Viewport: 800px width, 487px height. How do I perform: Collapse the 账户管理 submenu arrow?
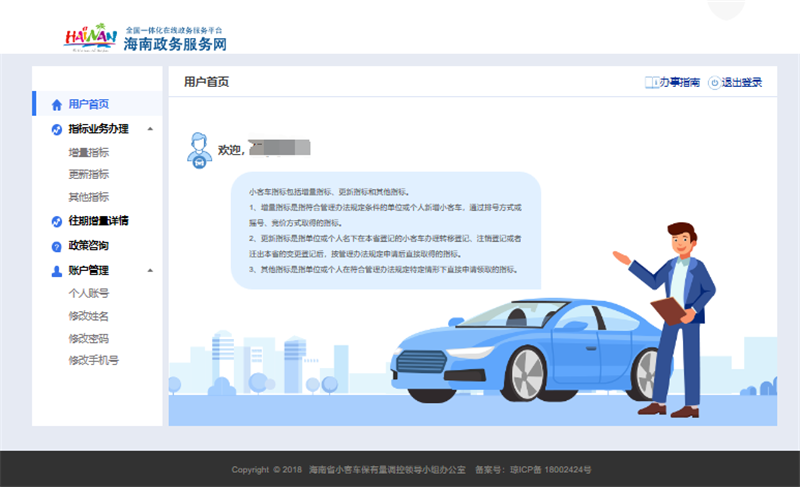point(150,270)
